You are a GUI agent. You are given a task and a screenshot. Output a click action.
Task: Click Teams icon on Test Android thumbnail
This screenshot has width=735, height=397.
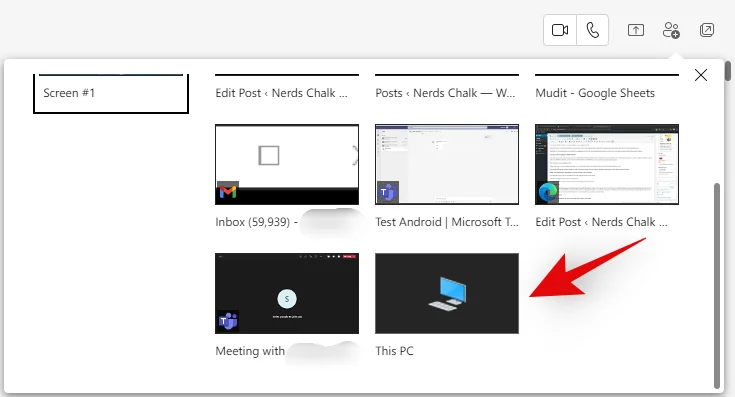(388, 192)
